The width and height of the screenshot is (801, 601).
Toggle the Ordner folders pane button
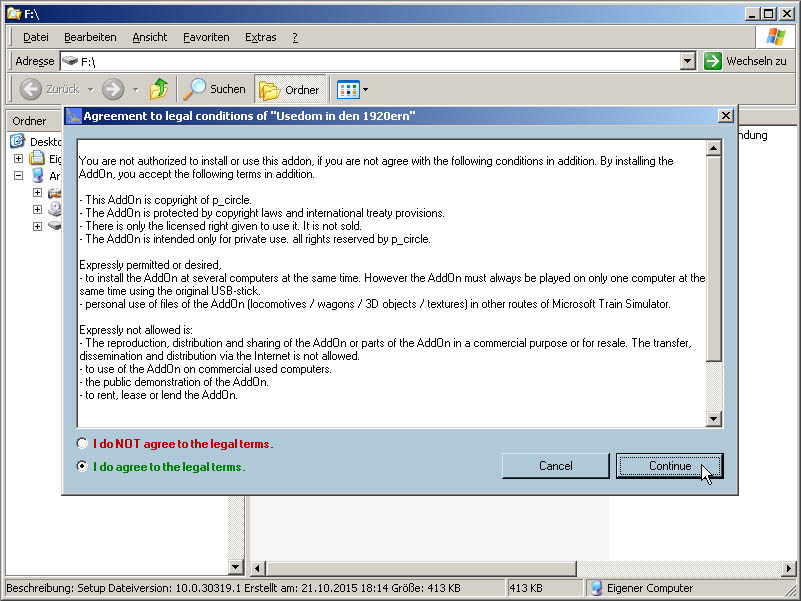pyautogui.click(x=289, y=89)
